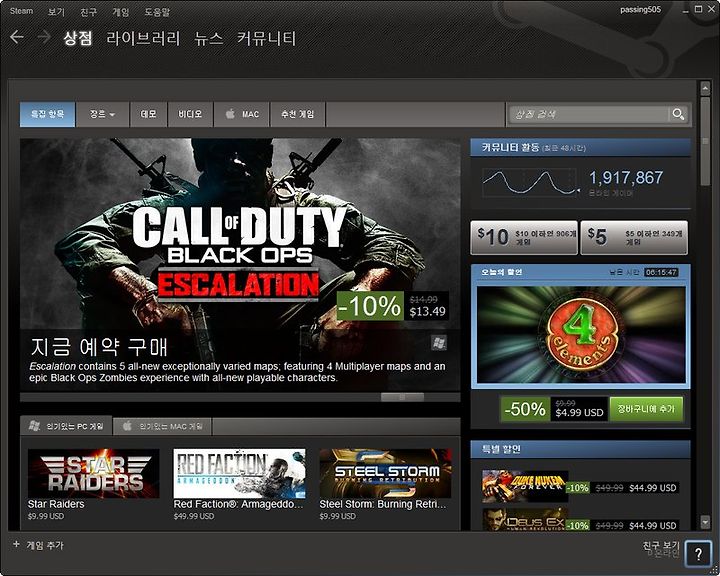720x576 pixels.
Task: Click the Steel Storm: Burning Retribution title
Action: (383, 504)
